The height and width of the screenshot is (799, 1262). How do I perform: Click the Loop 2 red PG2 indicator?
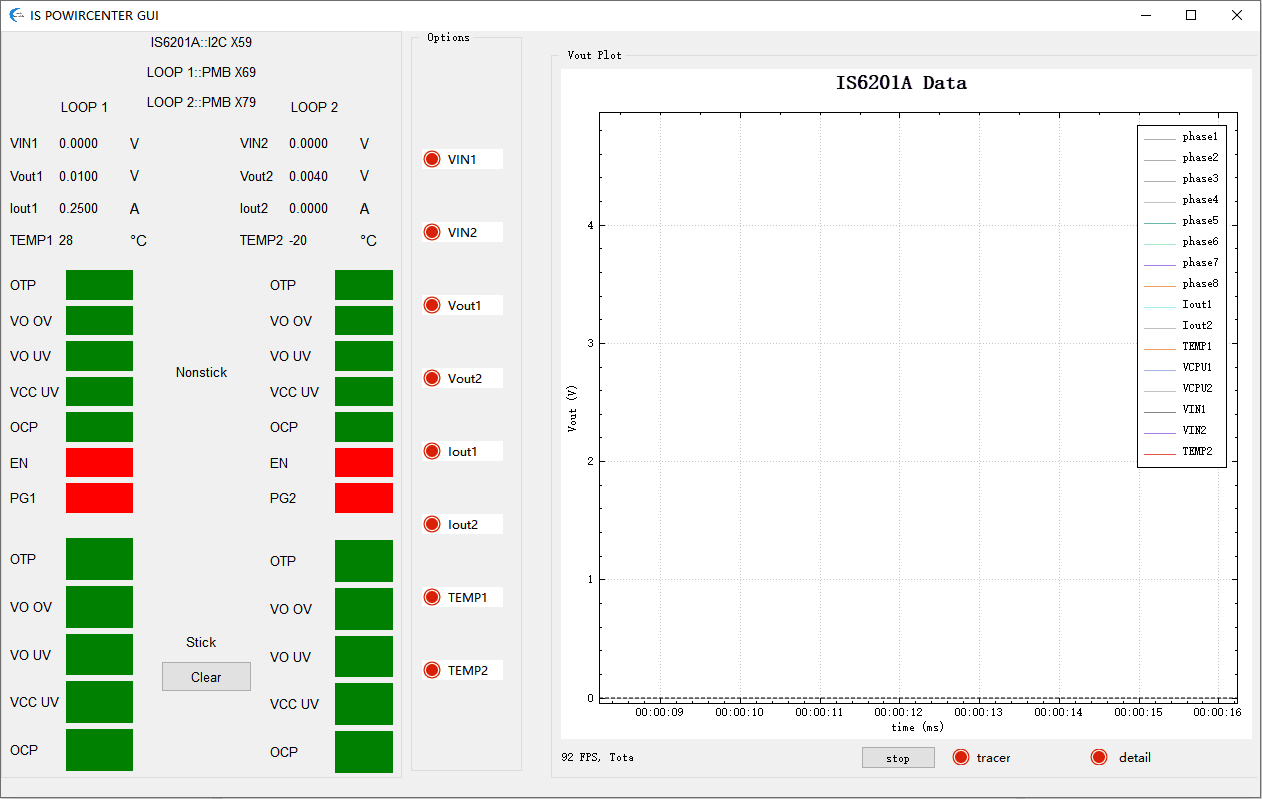(363, 497)
